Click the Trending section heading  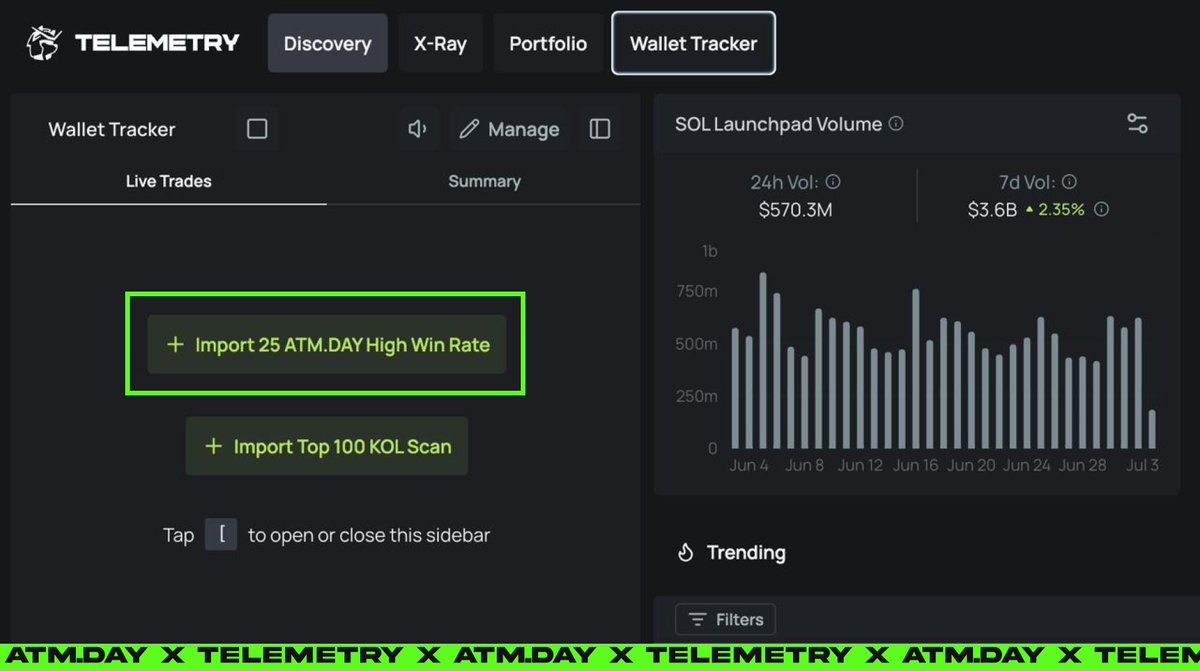coord(746,553)
